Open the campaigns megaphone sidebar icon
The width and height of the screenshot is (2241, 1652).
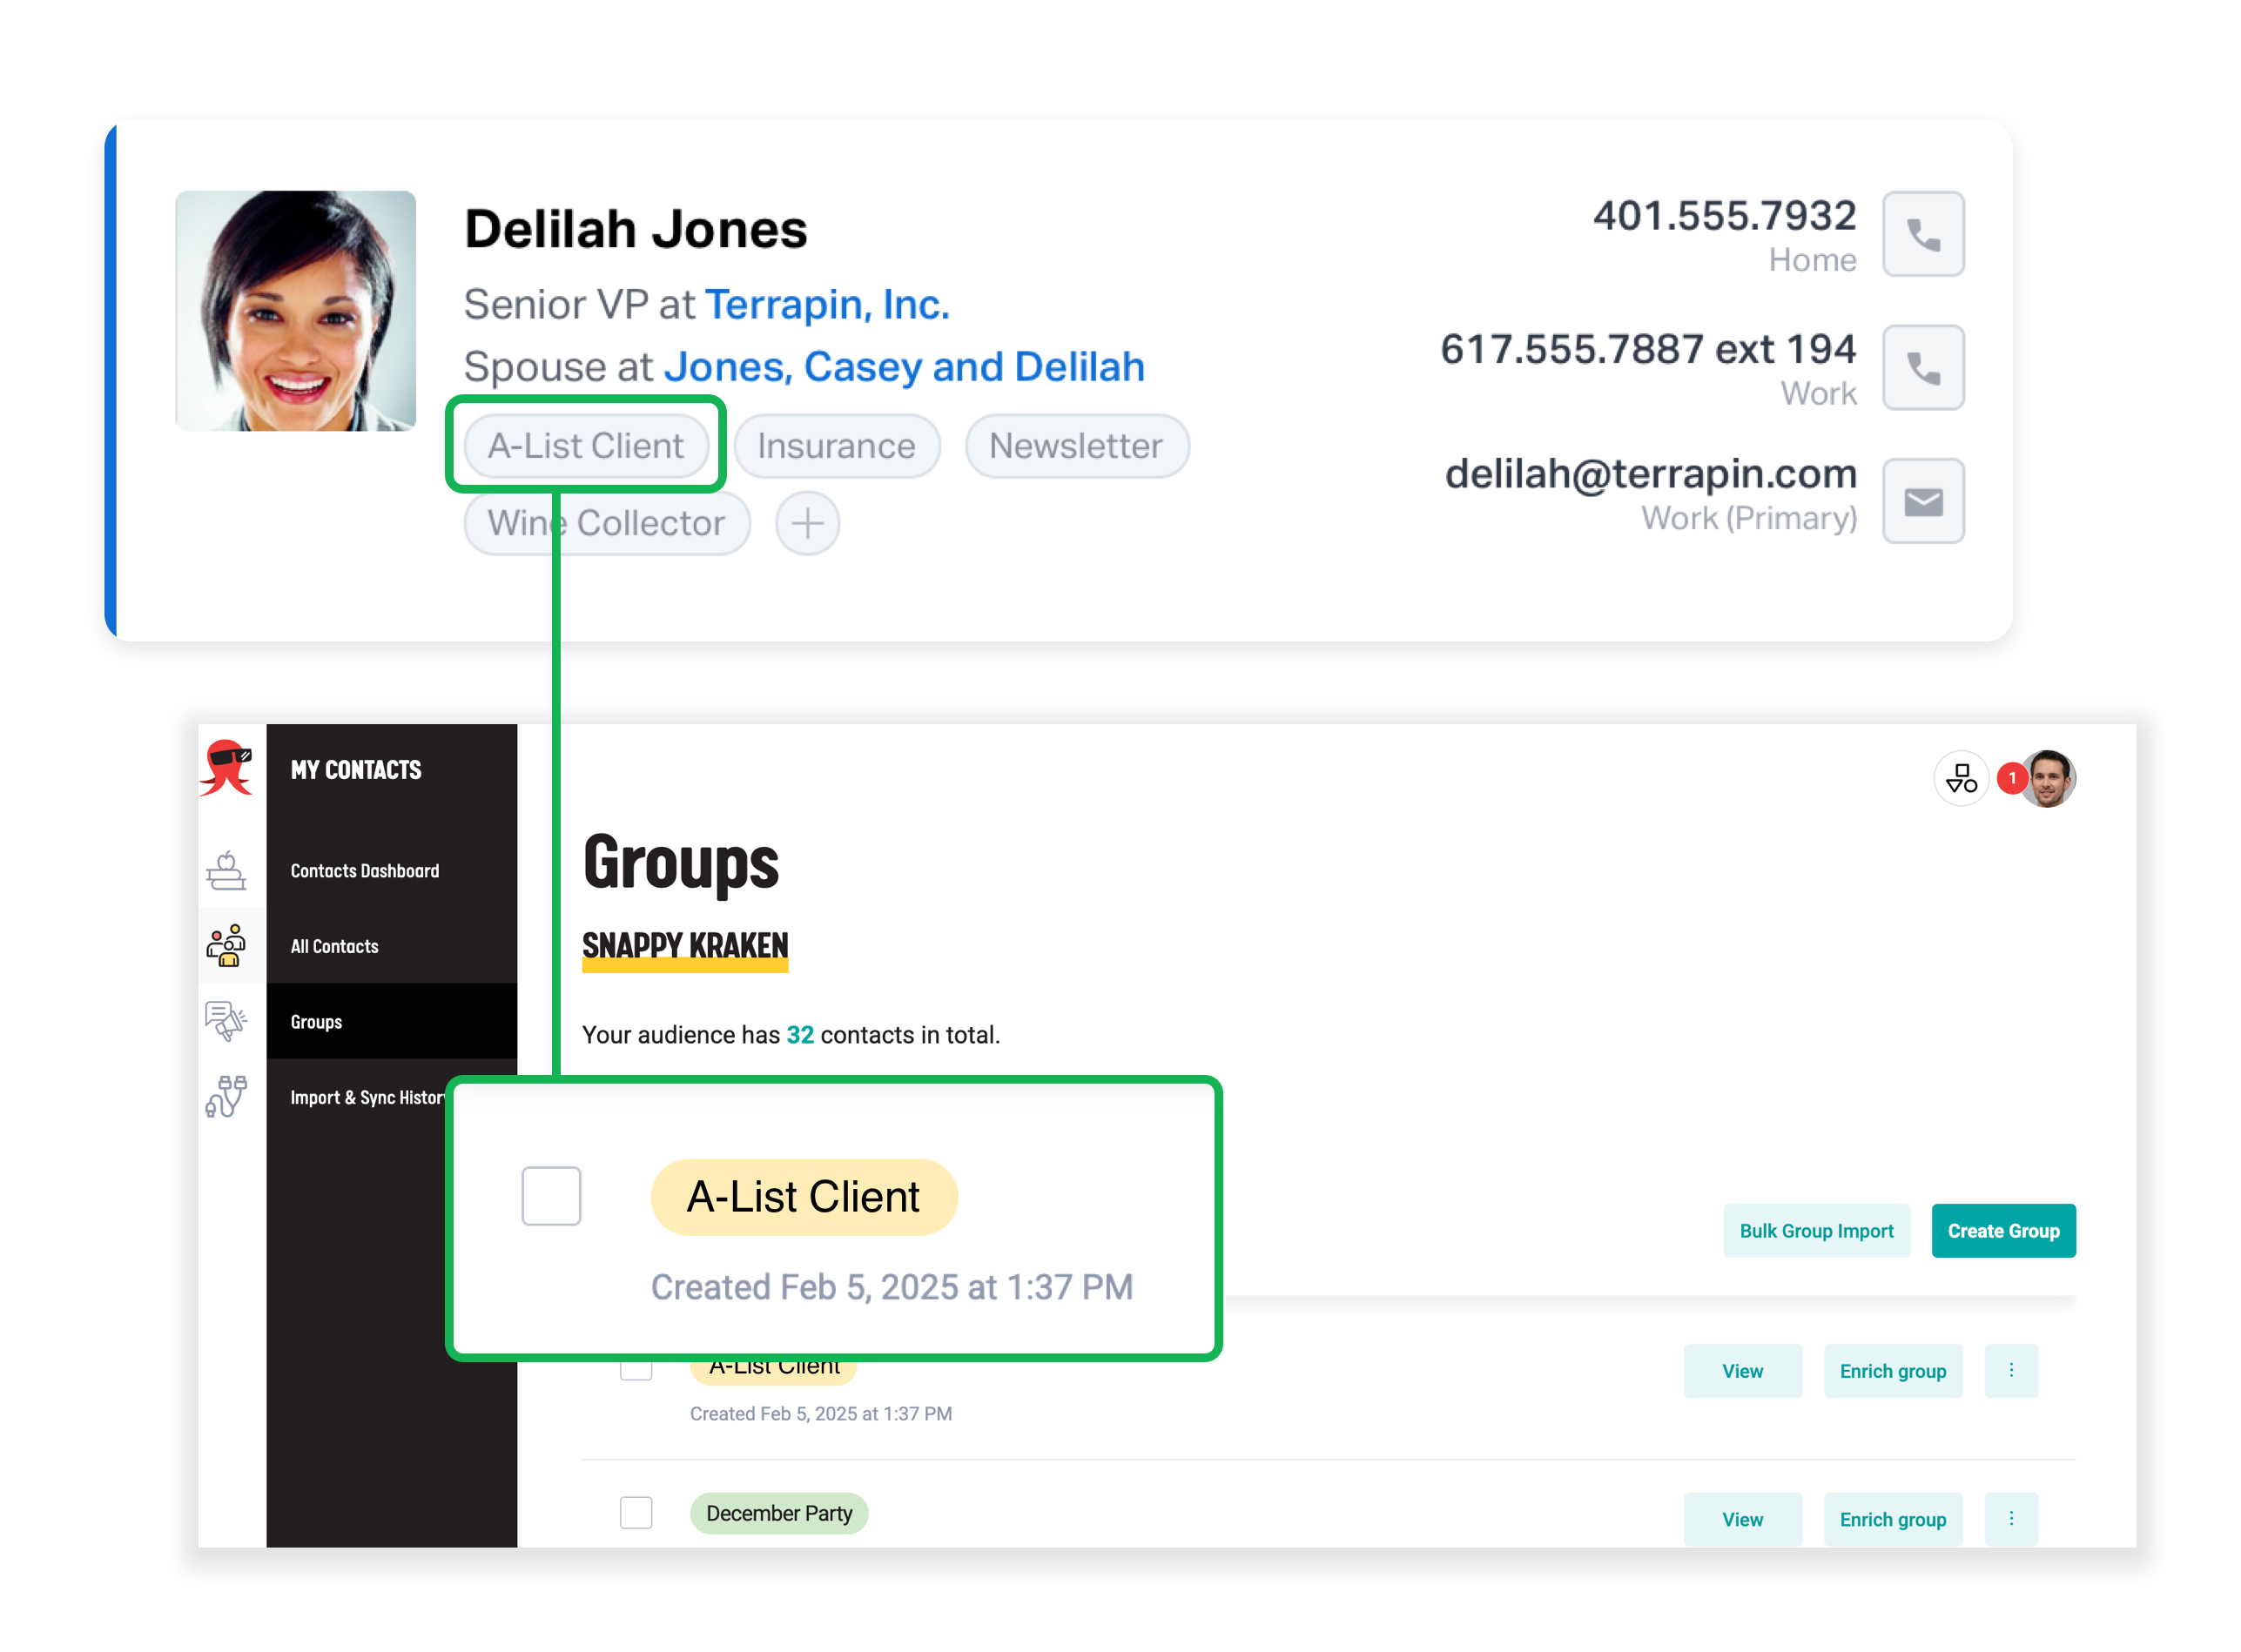coord(226,1021)
